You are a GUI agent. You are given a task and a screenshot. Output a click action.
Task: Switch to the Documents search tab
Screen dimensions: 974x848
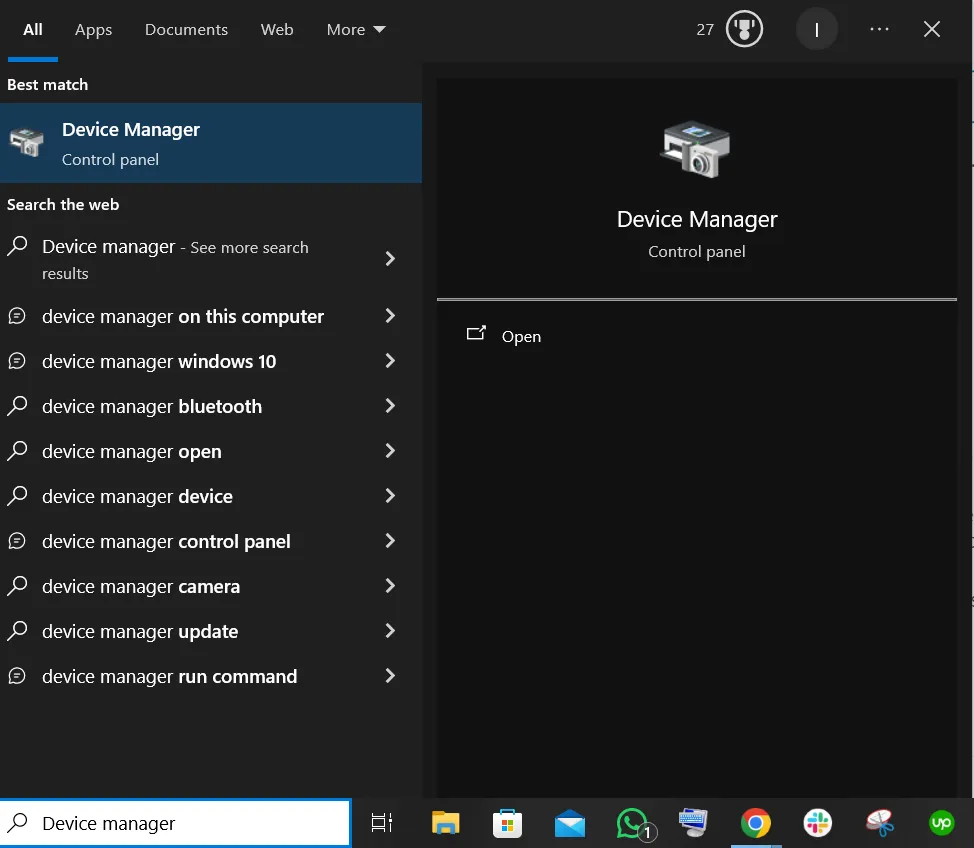(x=186, y=29)
